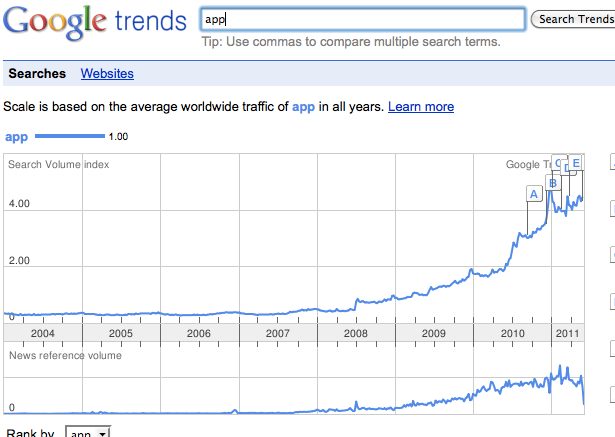
Task: Select the Searches tab
Action: (37, 73)
